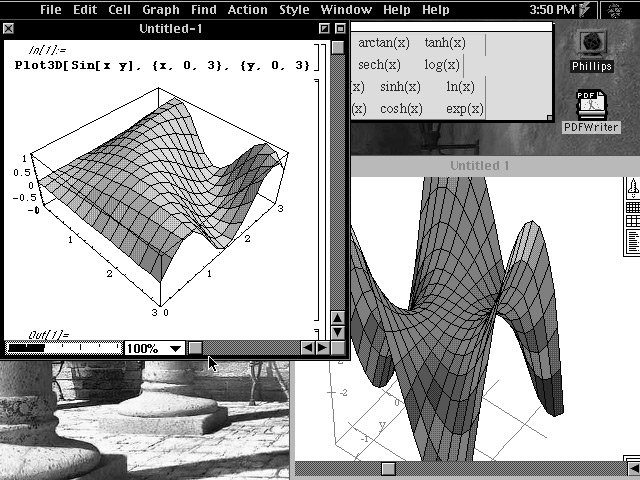Click the right arrow of Untitled-1 horizontal scrollbar
Viewport: 640px width, 480px height.
pyautogui.click(x=322, y=348)
